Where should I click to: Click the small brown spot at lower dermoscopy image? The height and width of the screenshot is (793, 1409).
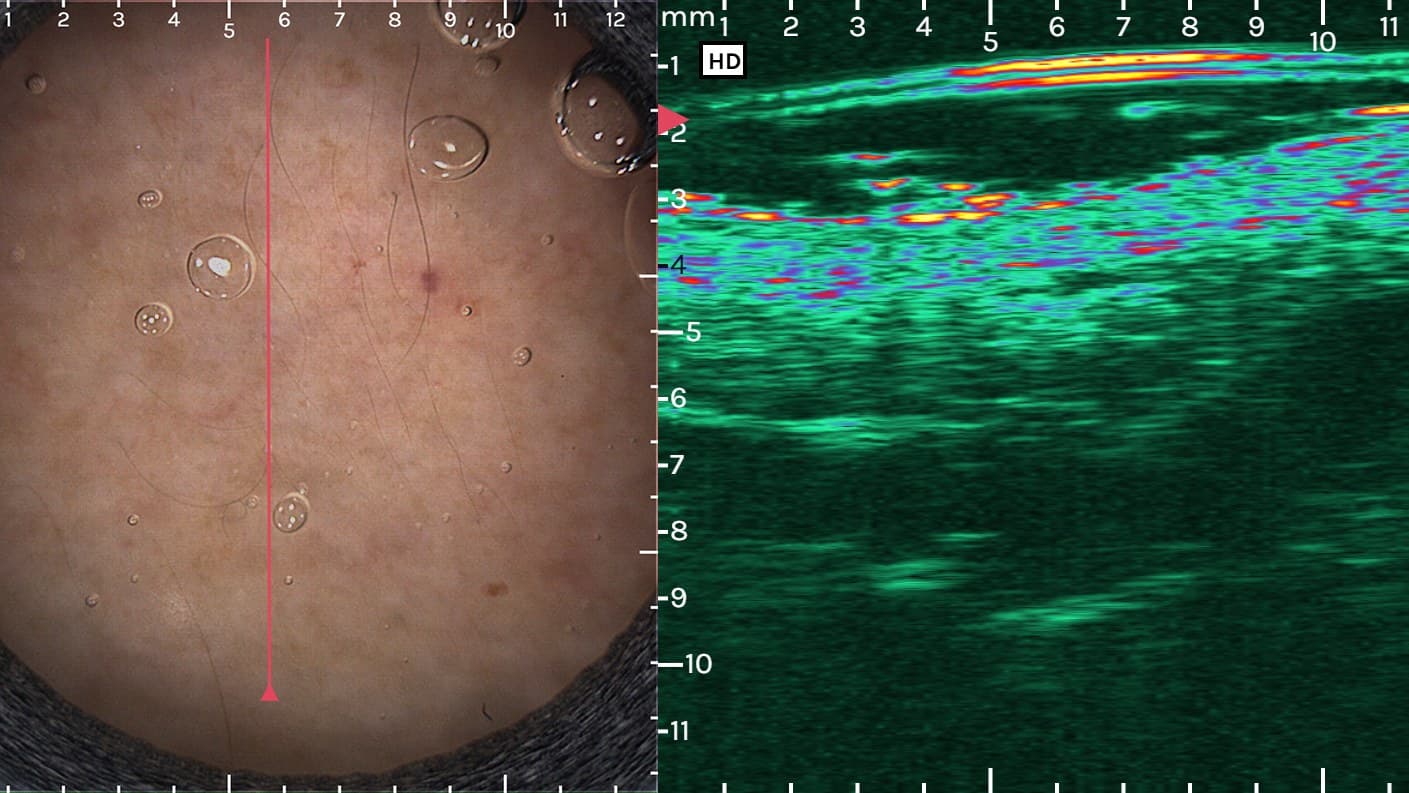(x=494, y=589)
